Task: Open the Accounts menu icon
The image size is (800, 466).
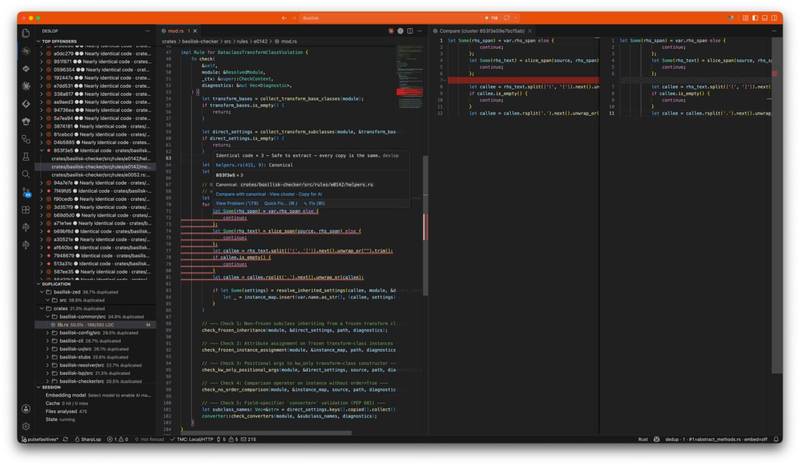Action: (x=26, y=409)
